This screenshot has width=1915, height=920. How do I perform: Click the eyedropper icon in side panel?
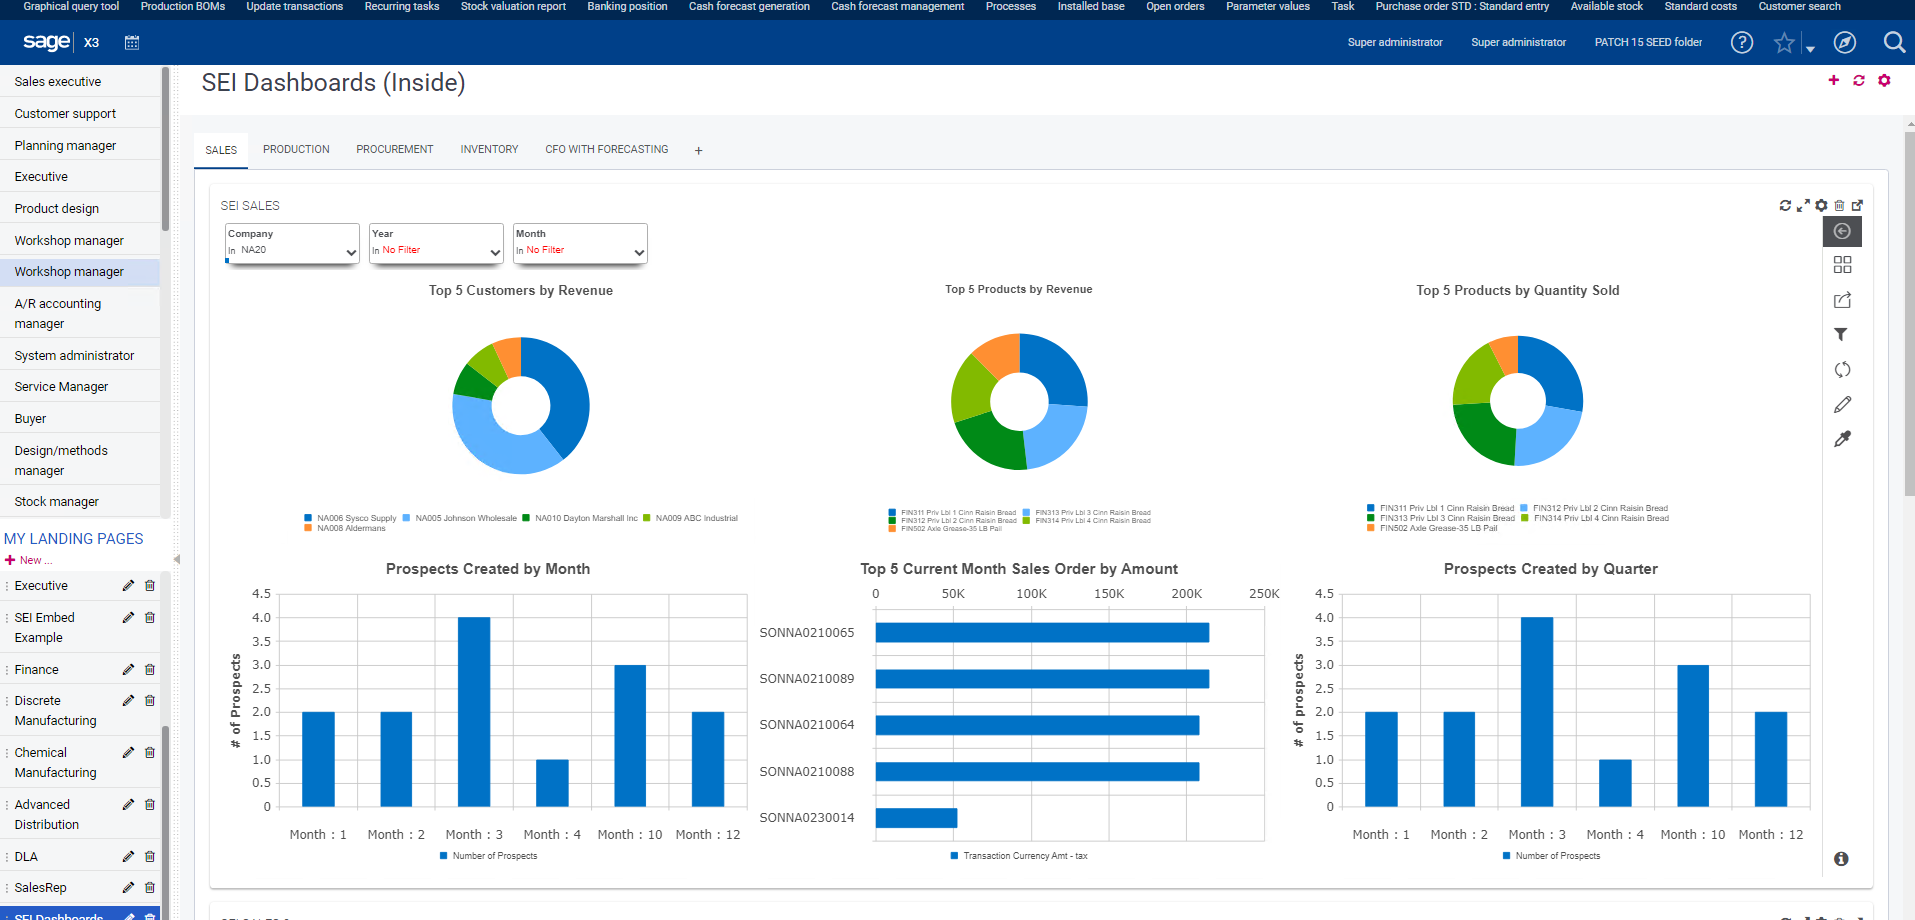pyautogui.click(x=1842, y=438)
